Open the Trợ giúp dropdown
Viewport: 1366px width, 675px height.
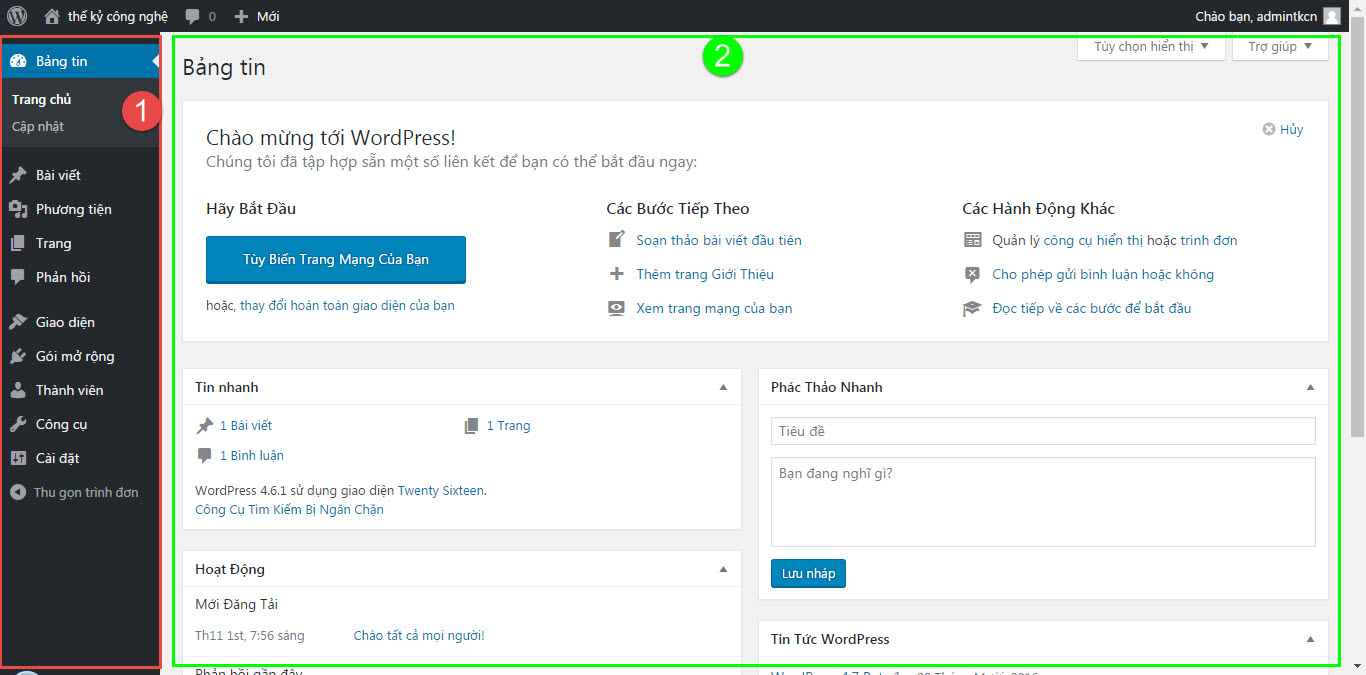(x=1279, y=46)
